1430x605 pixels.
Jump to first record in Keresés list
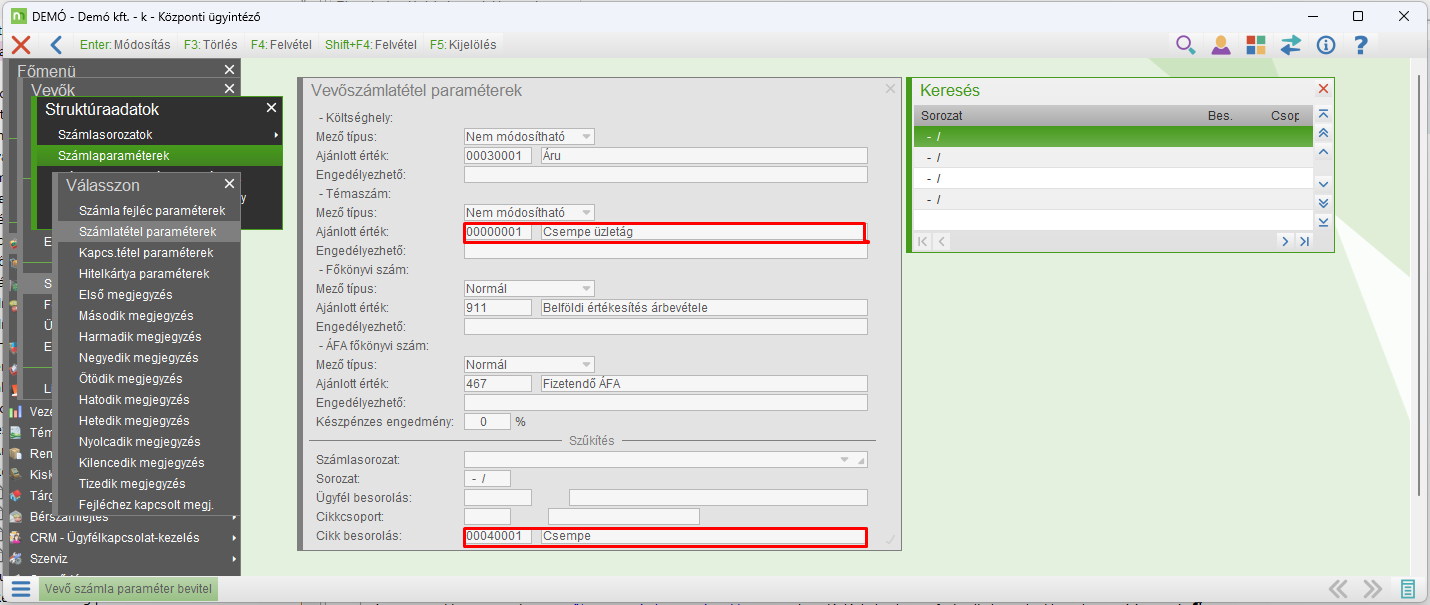tap(1323, 115)
